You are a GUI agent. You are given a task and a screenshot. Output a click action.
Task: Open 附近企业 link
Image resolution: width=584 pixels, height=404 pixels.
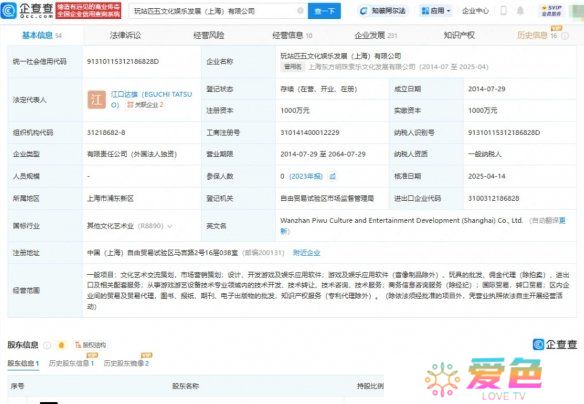(306, 253)
